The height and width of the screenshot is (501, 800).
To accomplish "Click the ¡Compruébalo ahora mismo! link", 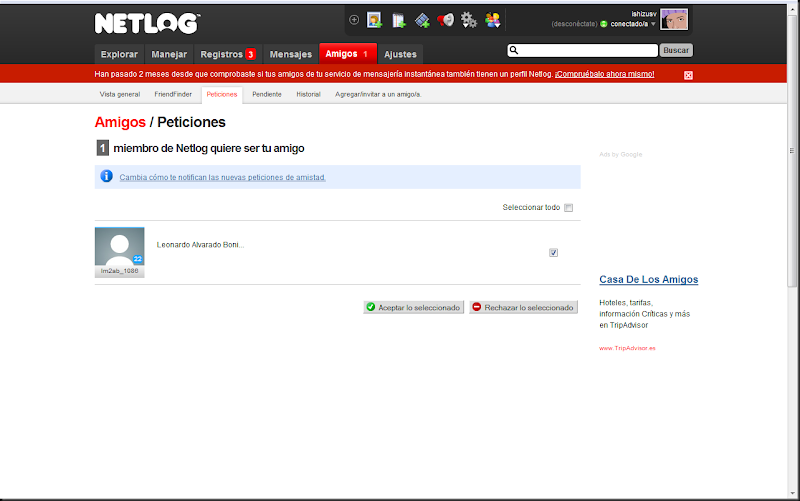I will [x=605, y=74].
